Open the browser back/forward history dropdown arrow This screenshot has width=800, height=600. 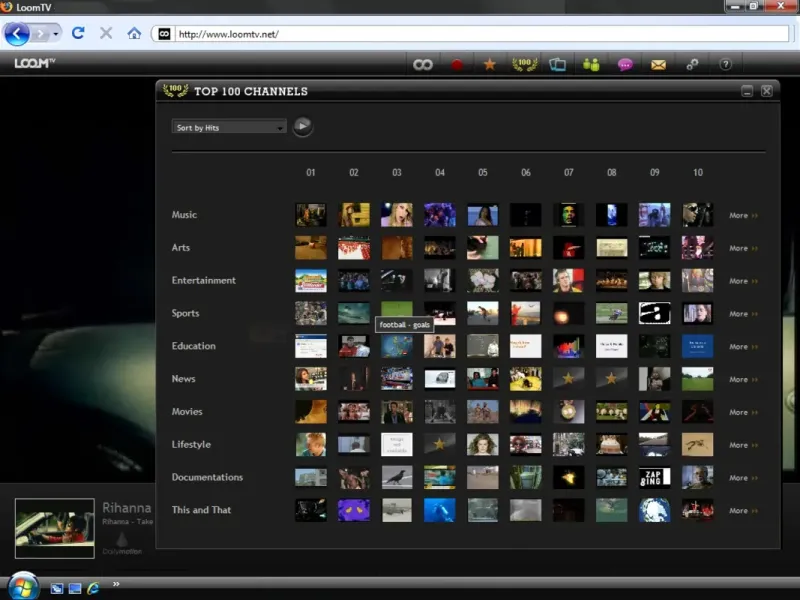(x=56, y=33)
